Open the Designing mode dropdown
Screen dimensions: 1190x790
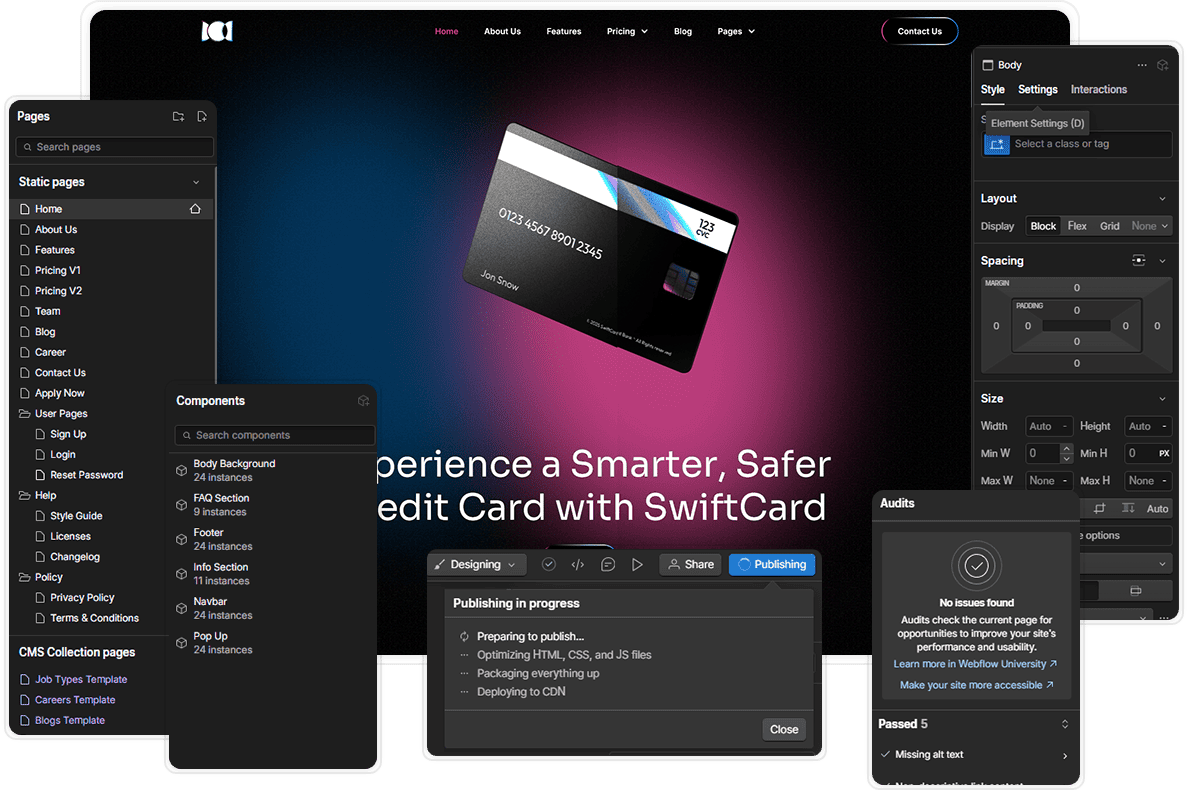(477, 565)
